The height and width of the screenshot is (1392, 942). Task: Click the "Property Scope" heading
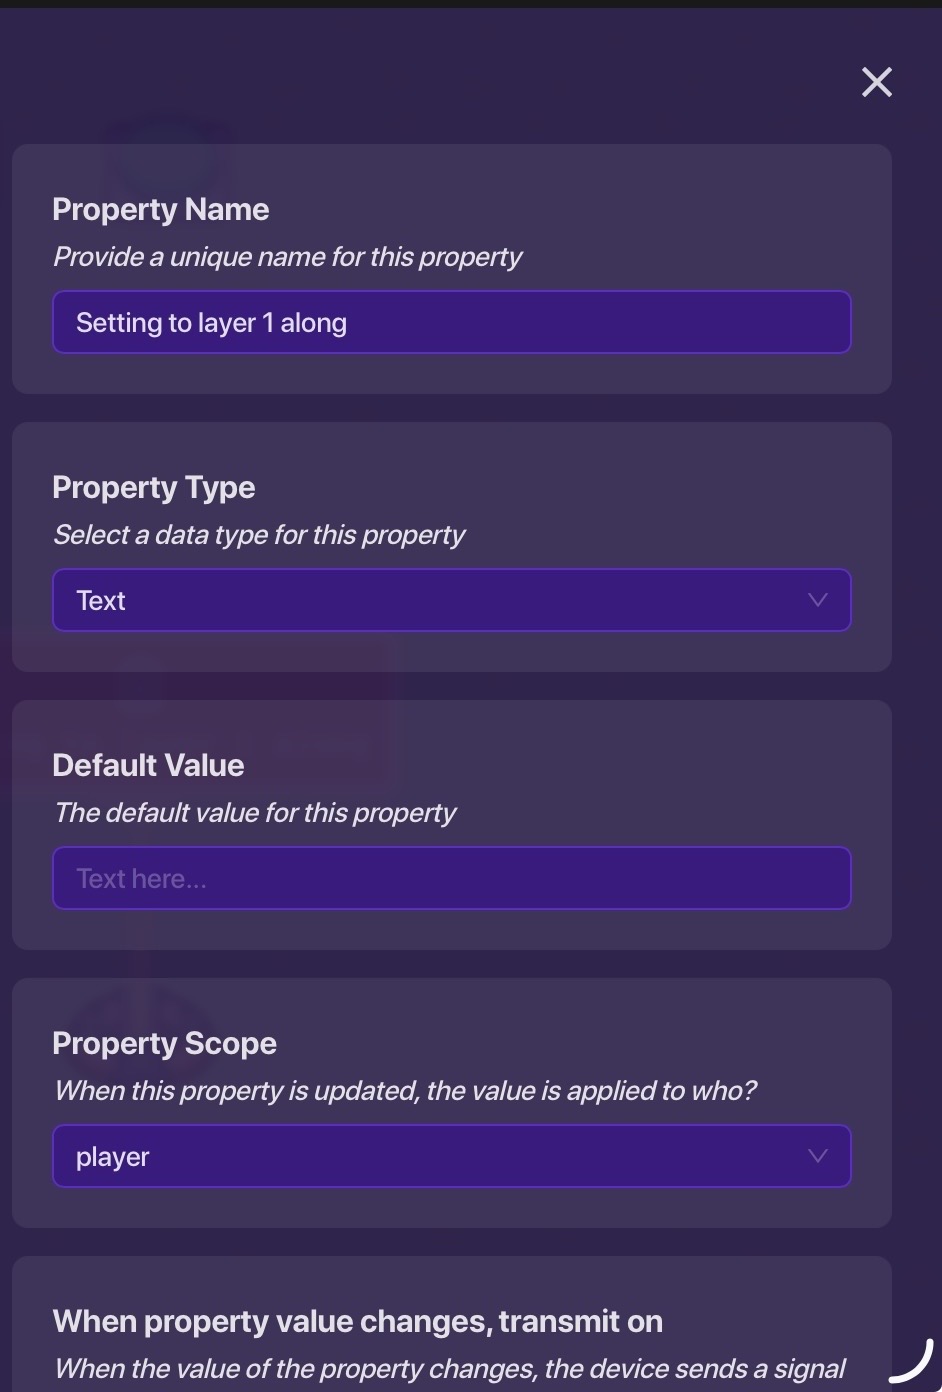(164, 1043)
